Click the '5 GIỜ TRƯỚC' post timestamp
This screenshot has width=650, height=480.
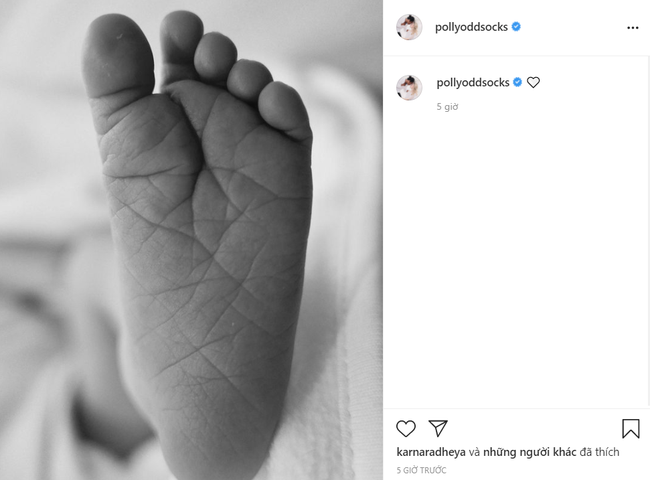(421, 470)
